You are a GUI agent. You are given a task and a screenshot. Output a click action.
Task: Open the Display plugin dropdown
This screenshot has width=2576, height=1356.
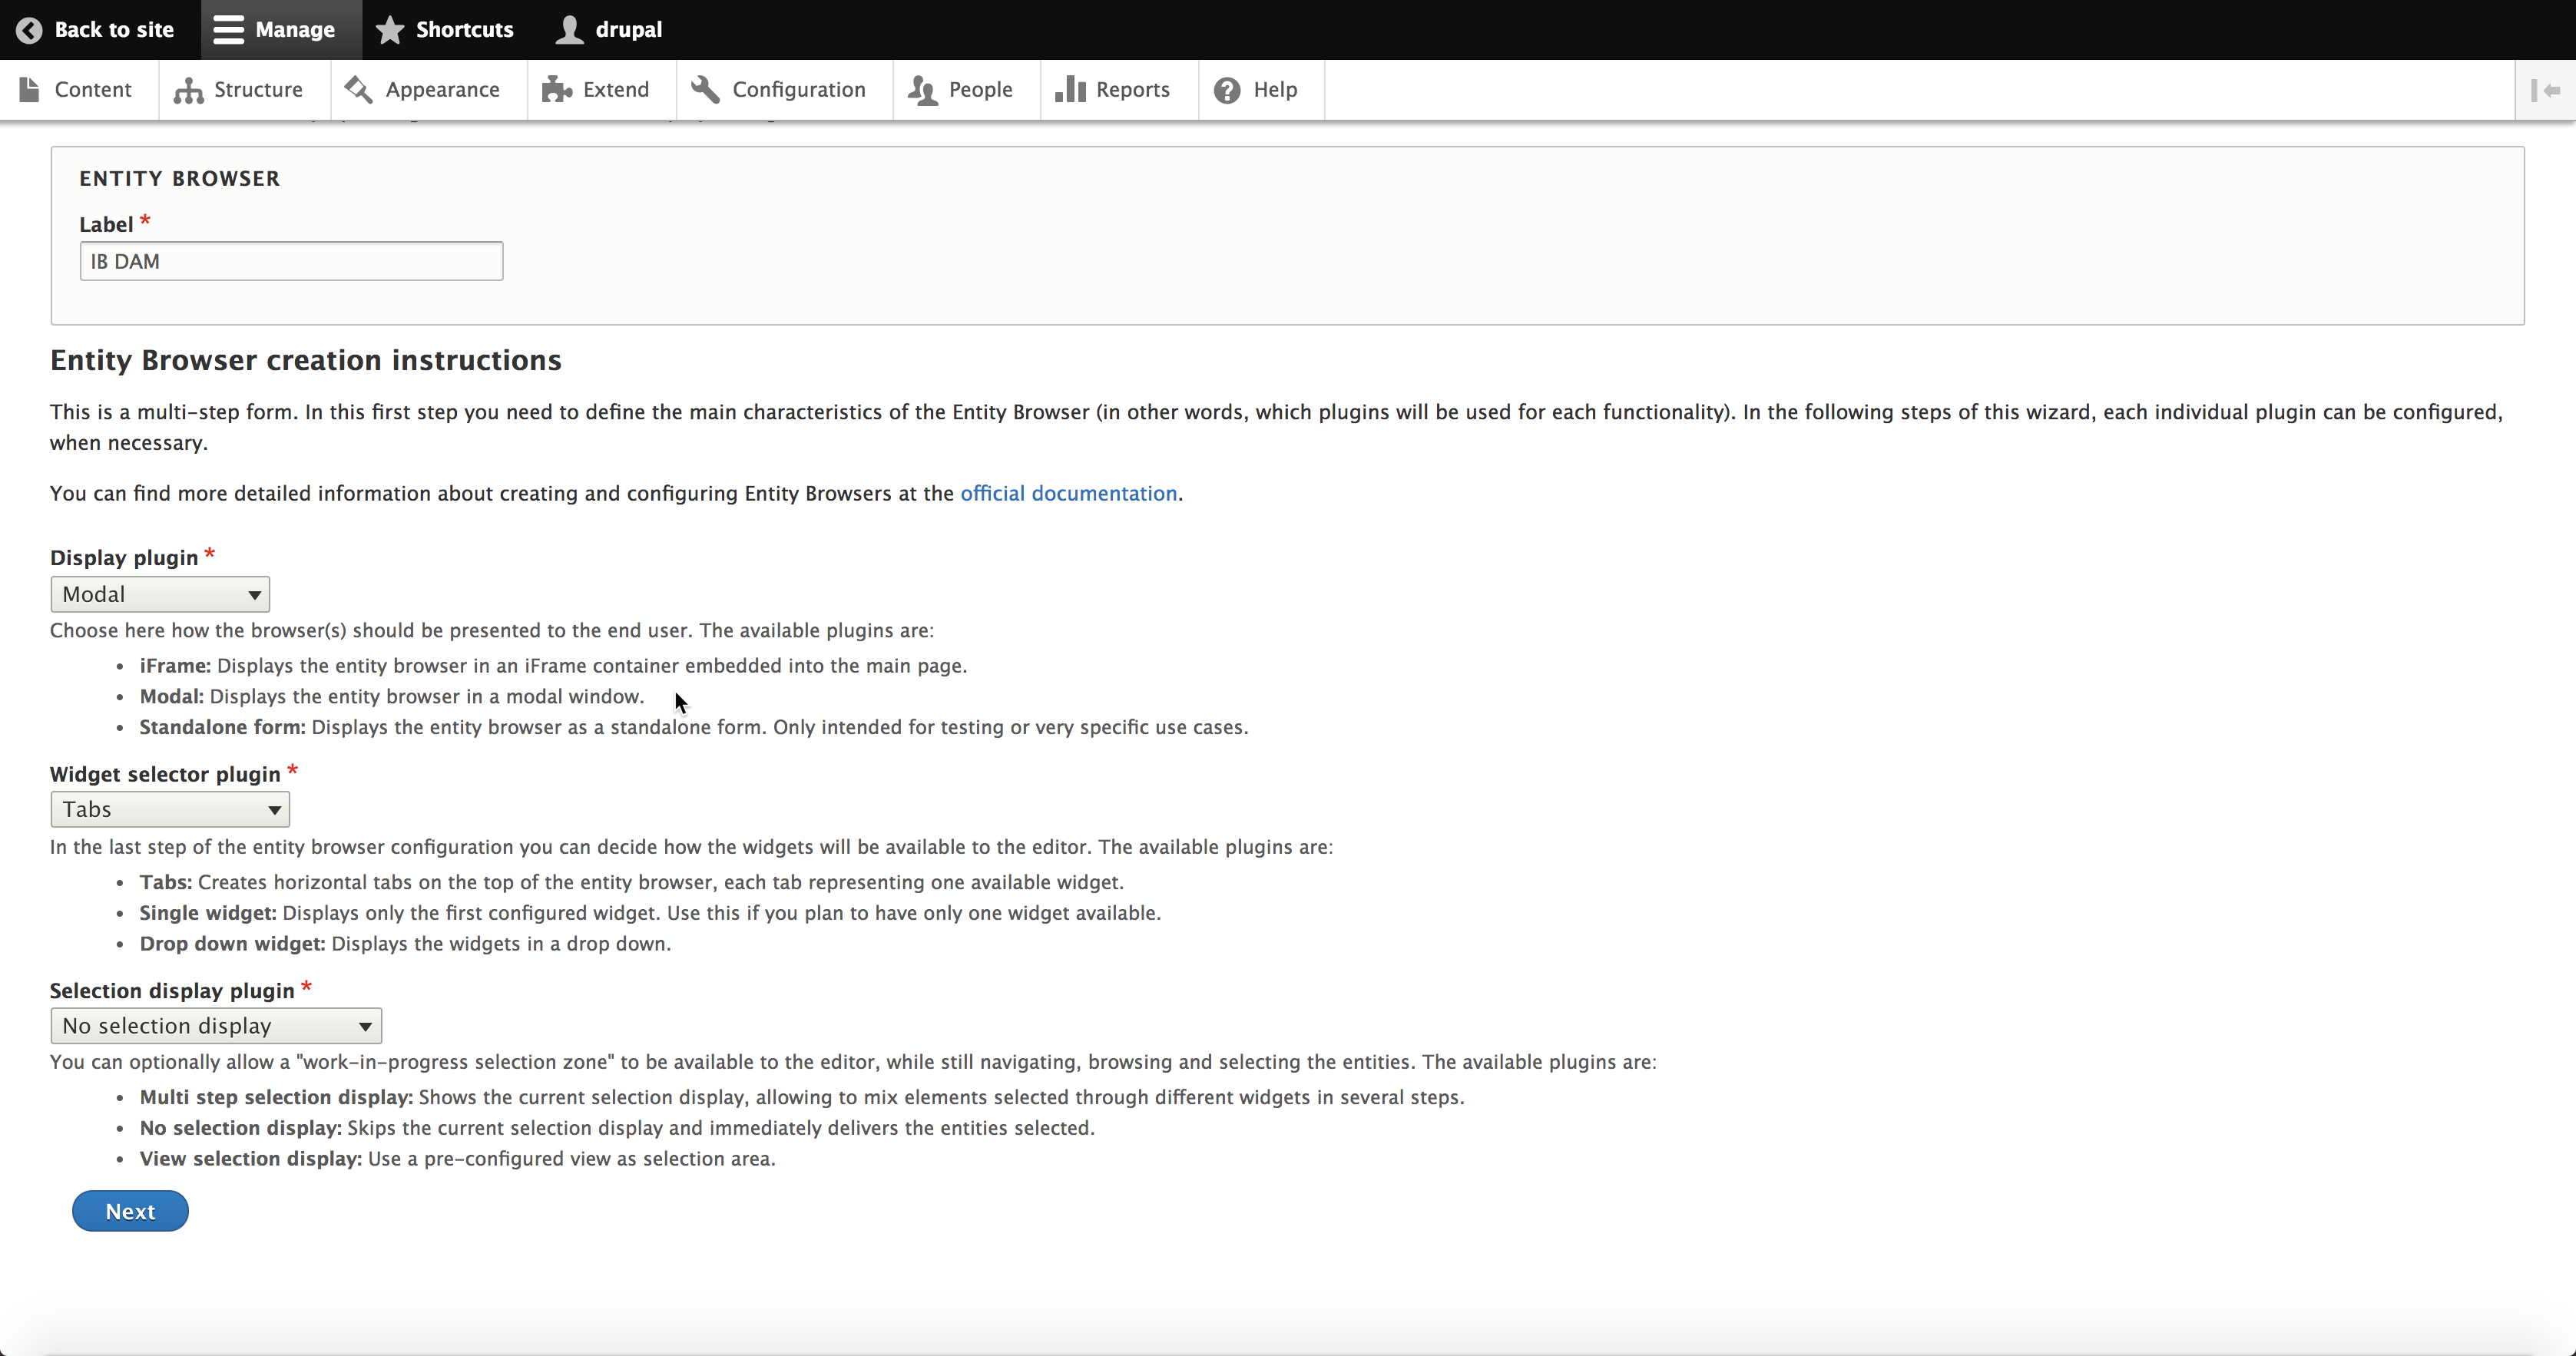[160, 595]
